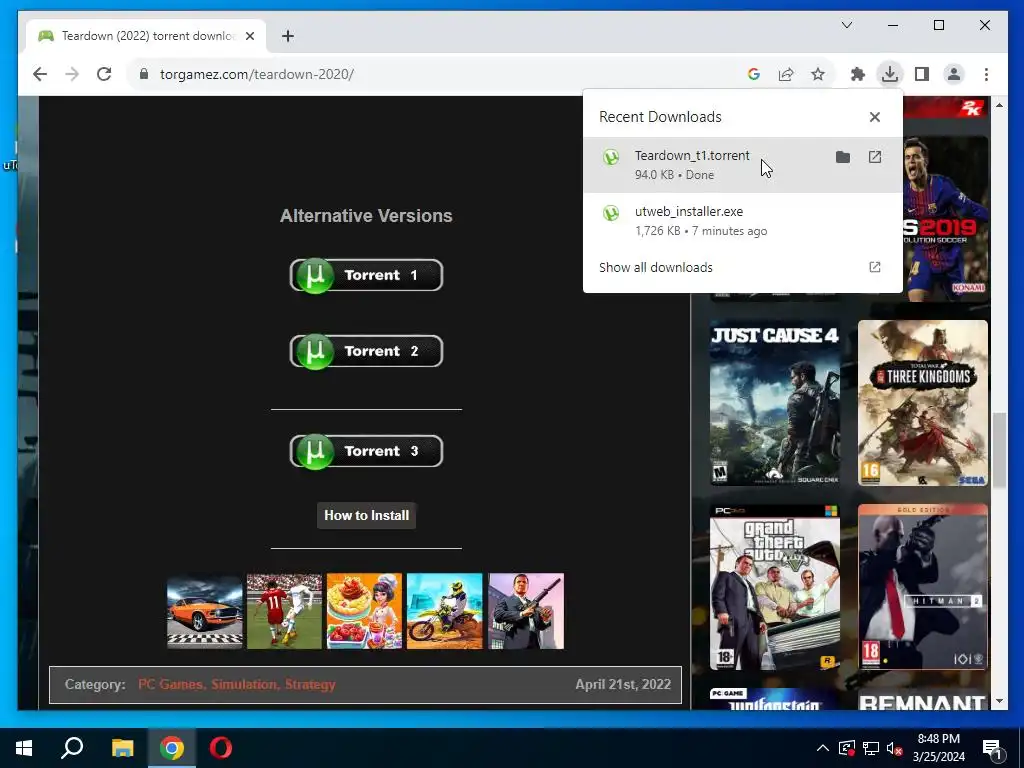The width and height of the screenshot is (1024, 768).
Task: Open the tab search chevron
Action: tap(847, 25)
